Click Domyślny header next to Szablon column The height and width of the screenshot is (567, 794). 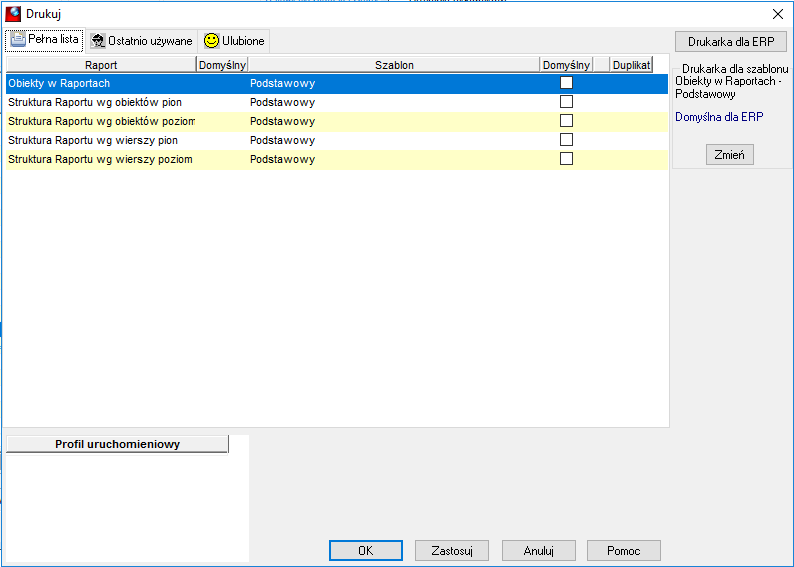click(566, 65)
